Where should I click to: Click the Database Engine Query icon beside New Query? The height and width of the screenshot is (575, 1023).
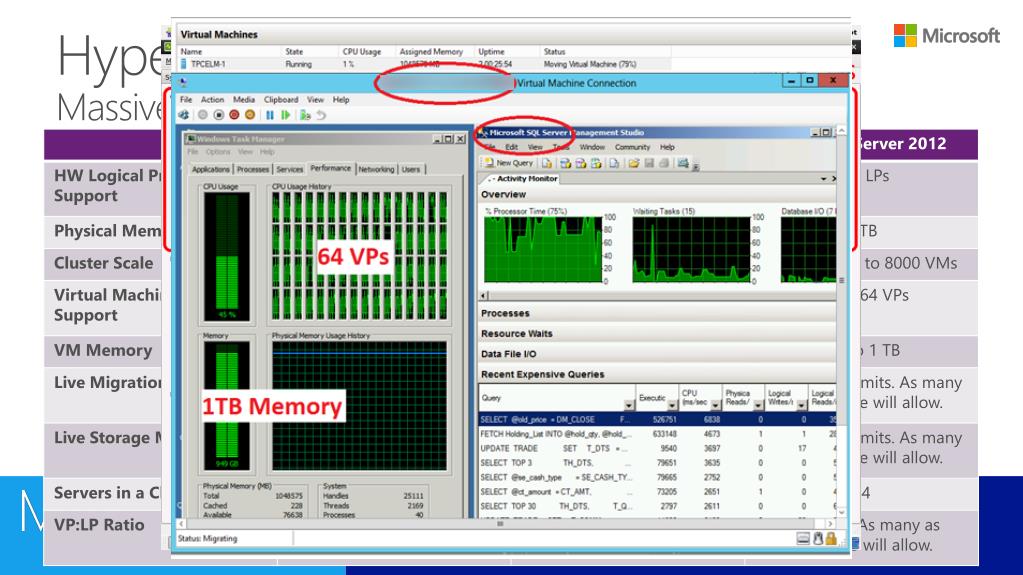(547, 163)
